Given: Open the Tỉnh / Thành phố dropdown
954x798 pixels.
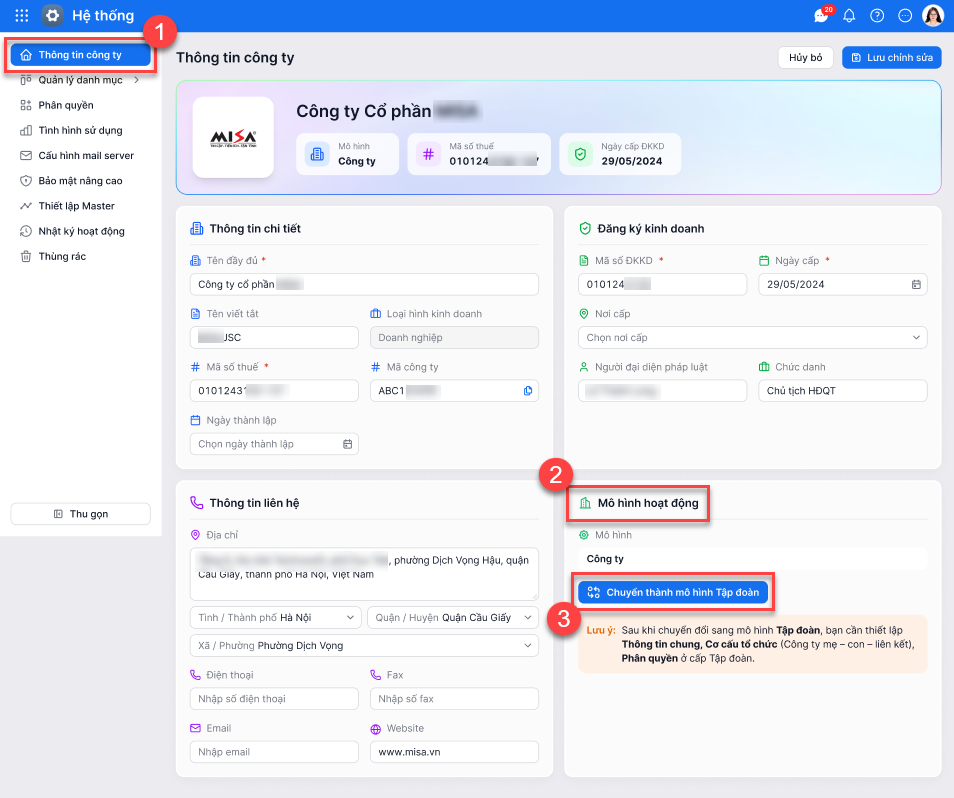Looking at the screenshot, I should click(x=275, y=618).
